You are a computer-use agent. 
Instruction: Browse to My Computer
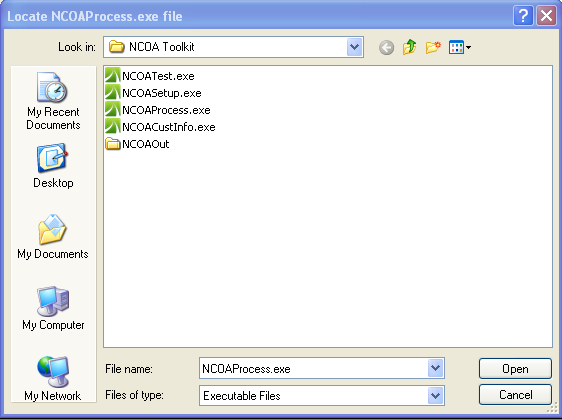(53, 308)
